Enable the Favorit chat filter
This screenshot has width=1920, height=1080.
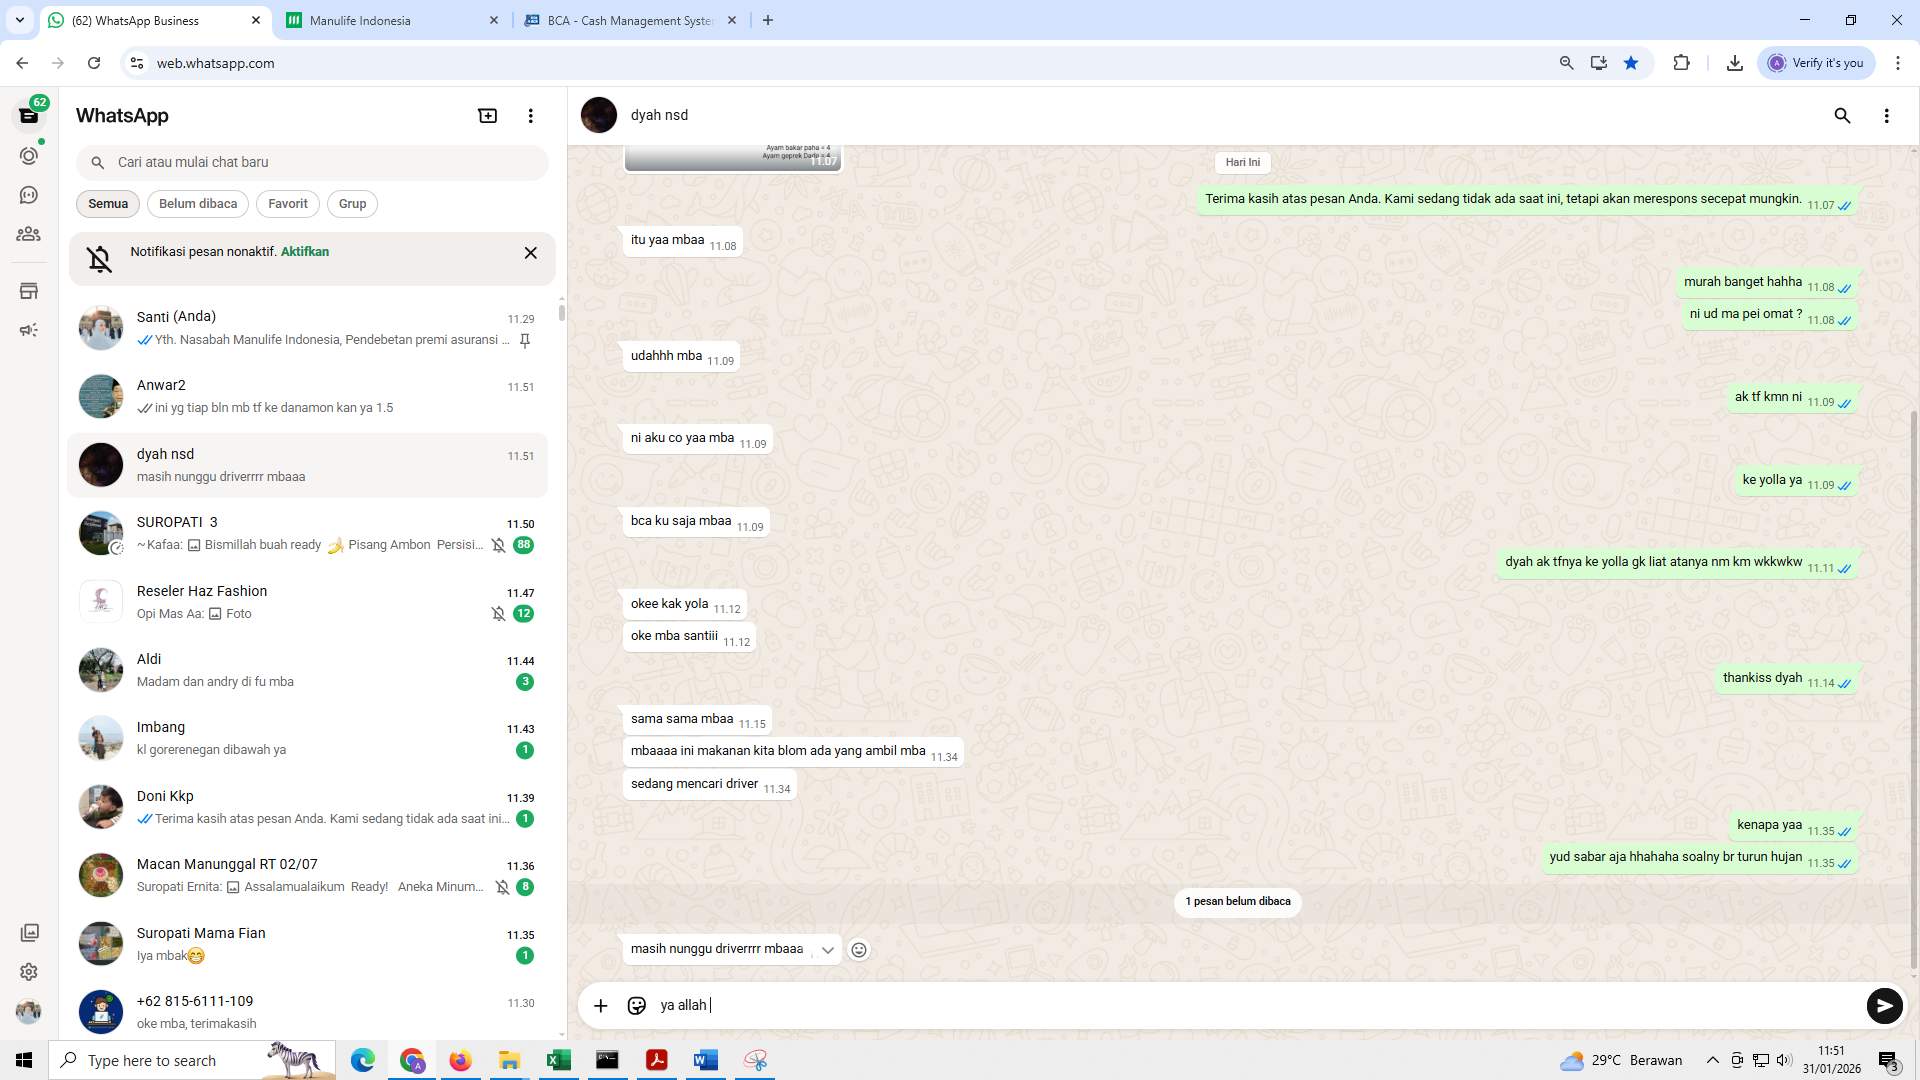287,204
